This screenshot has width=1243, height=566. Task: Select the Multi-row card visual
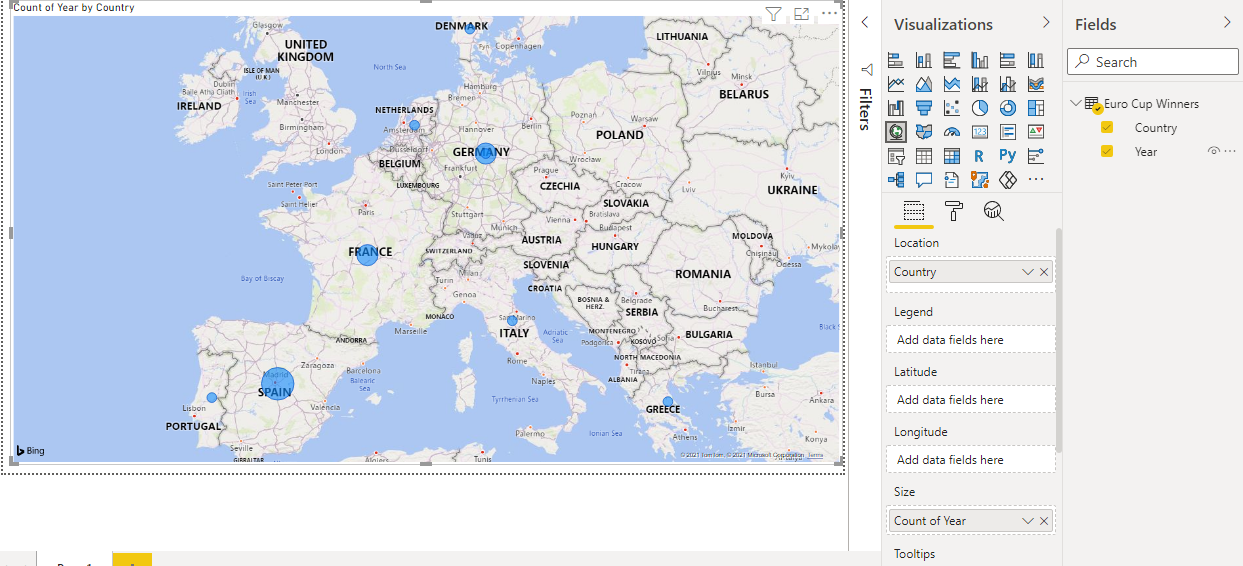coord(1008,131)
